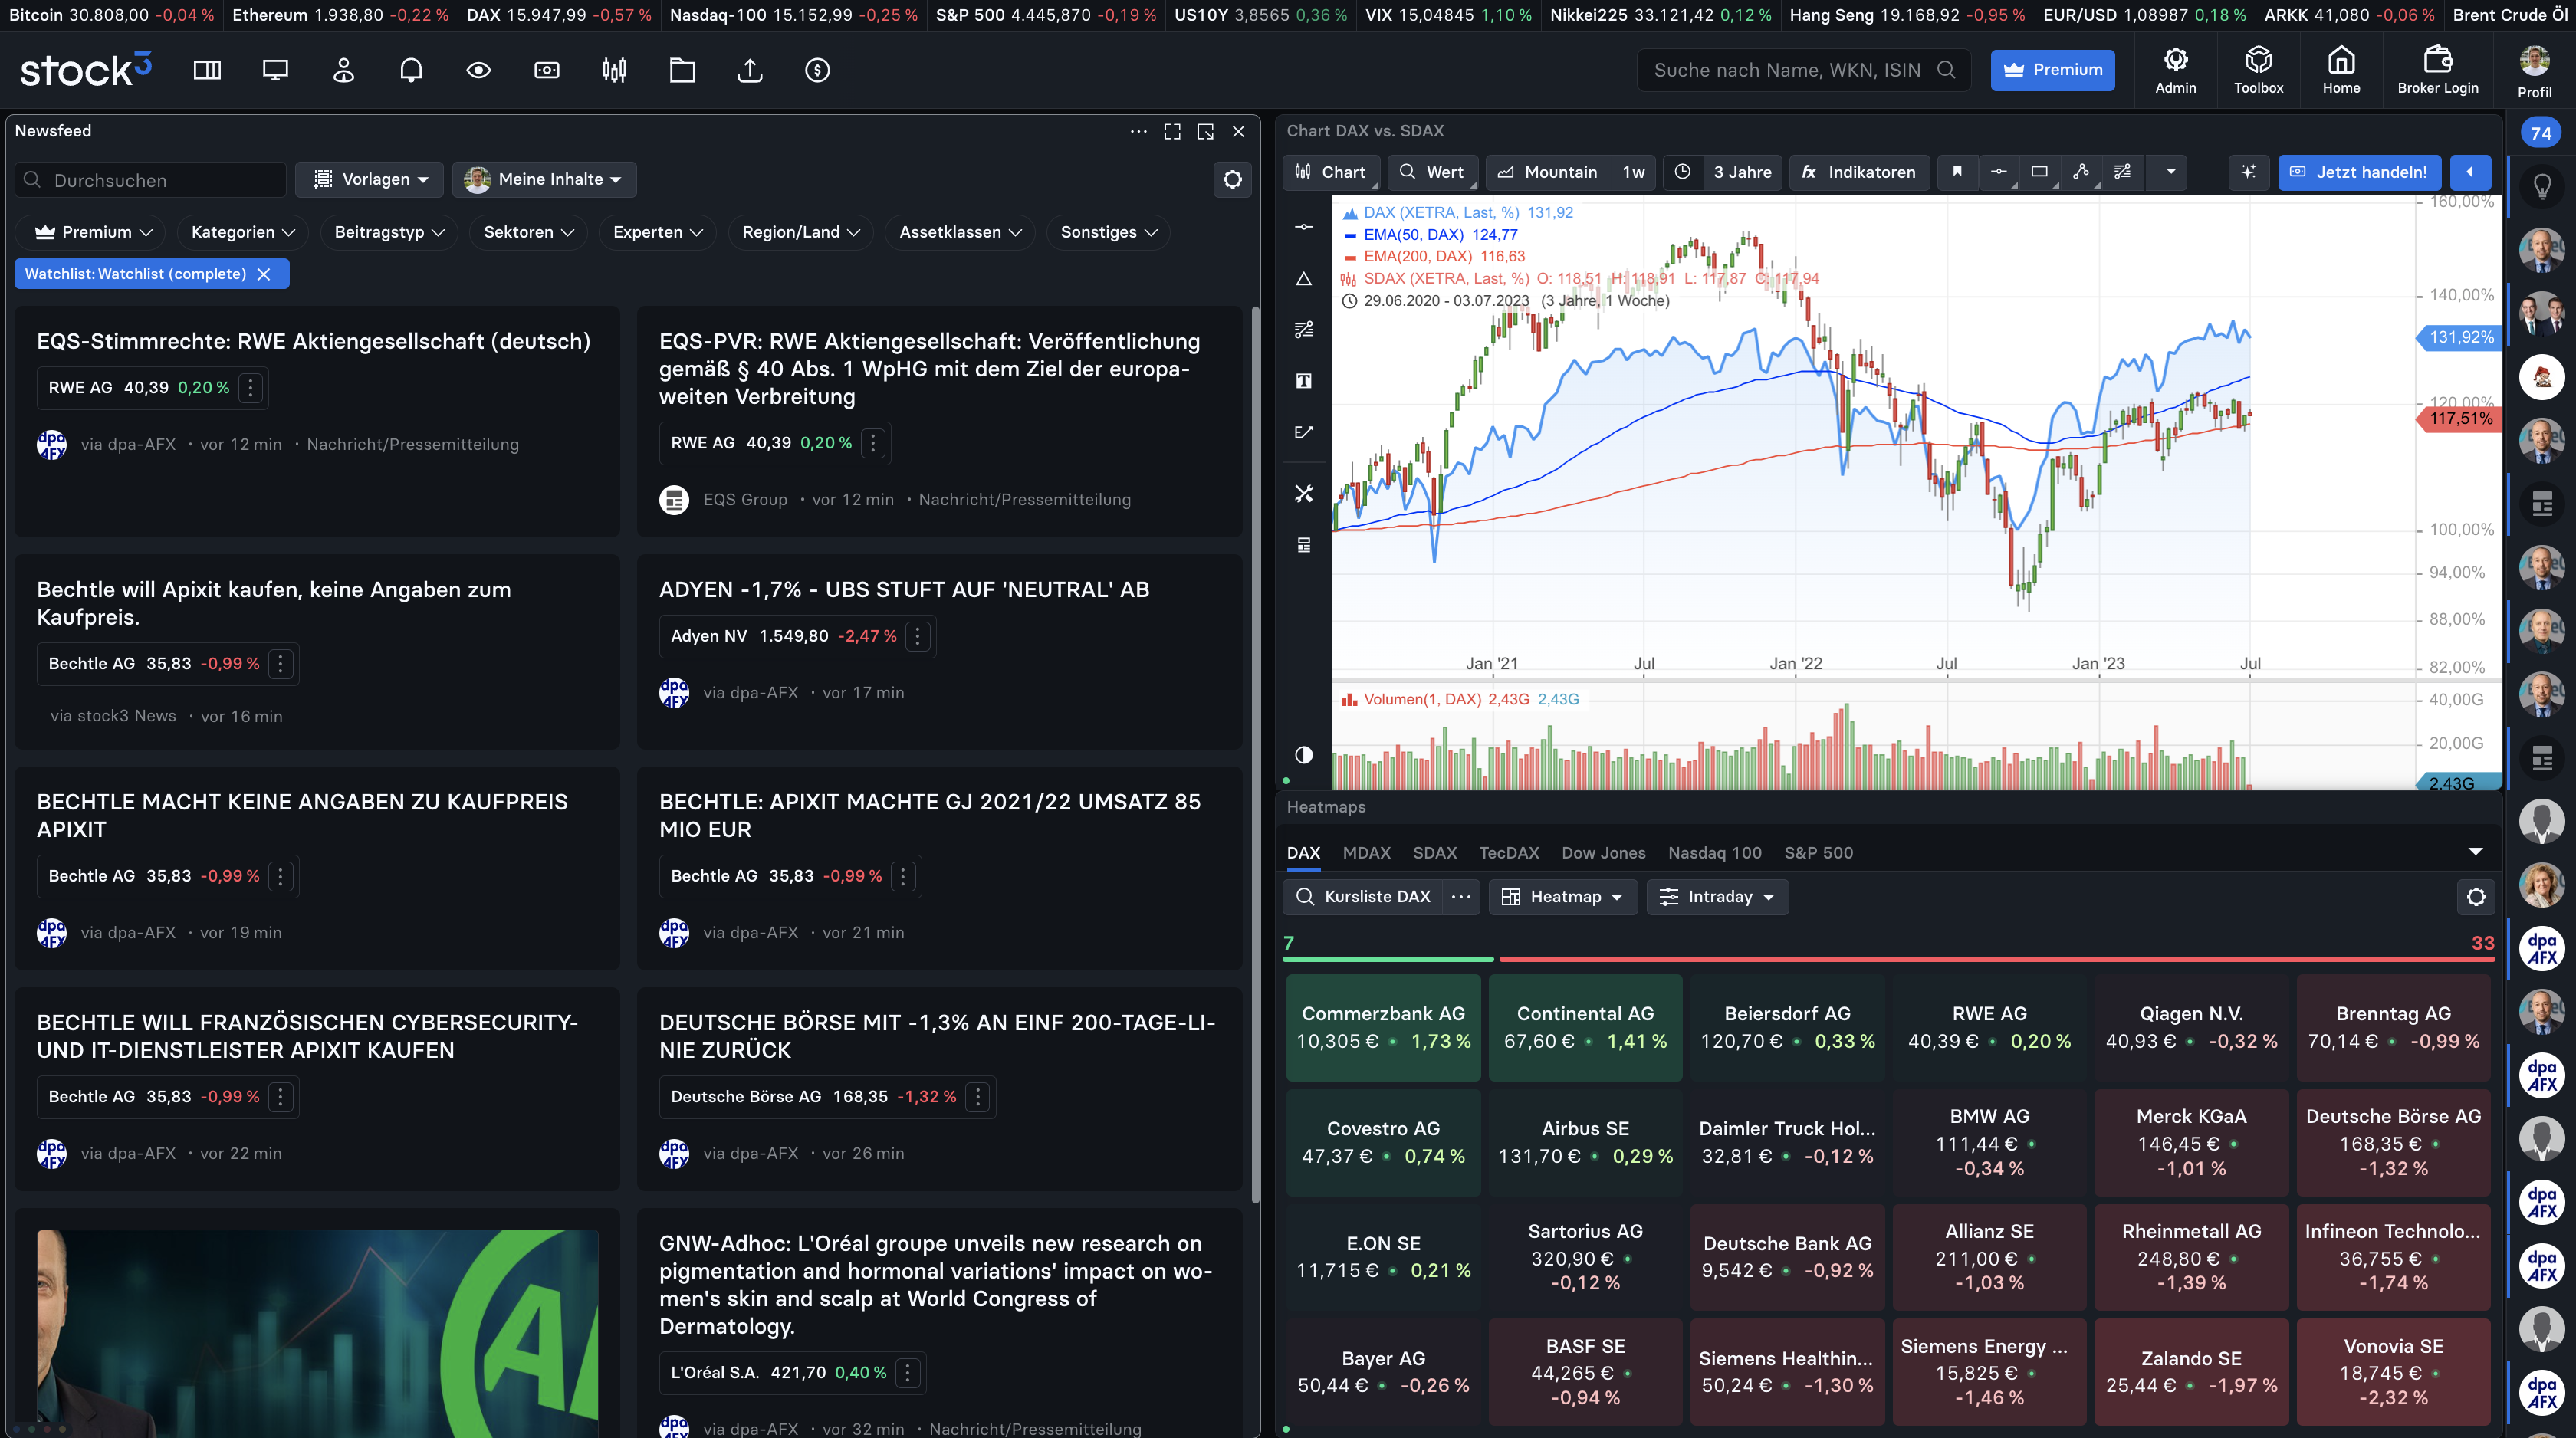Screen dimensions: 2576x1438
Task: Select the horizontal line drawing tool in chart toolbar
Action: [1998, 172]
